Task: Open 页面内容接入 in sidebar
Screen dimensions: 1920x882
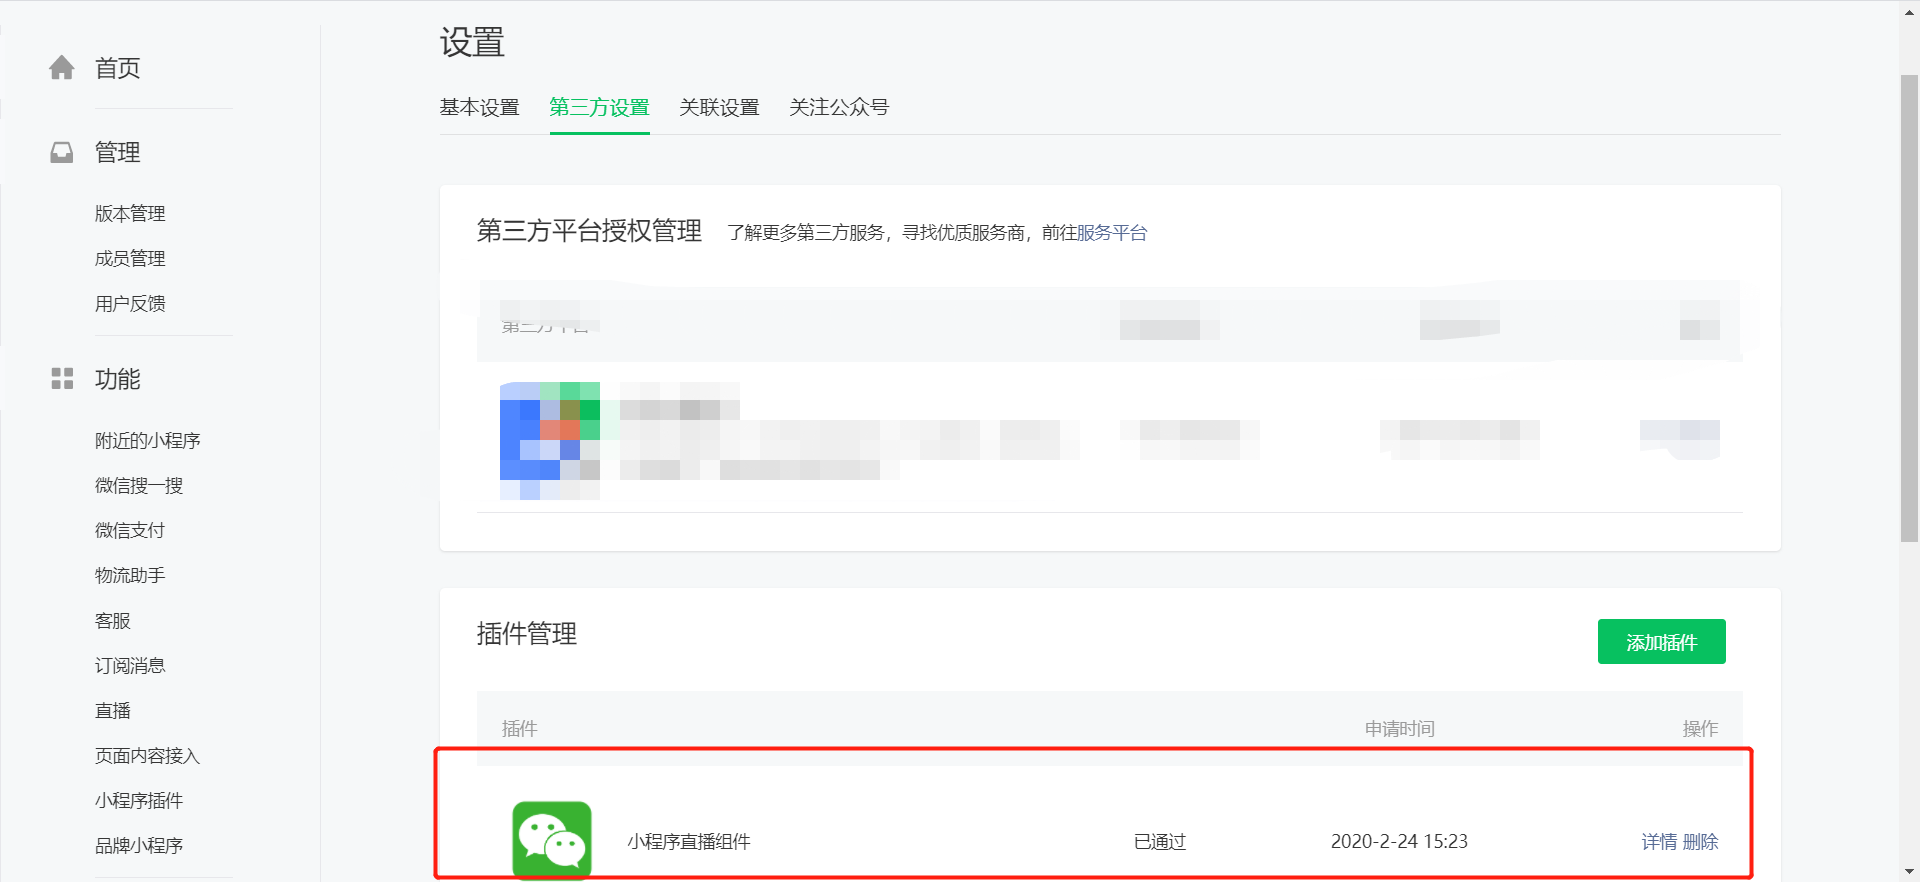Action: tap(148, 755)
